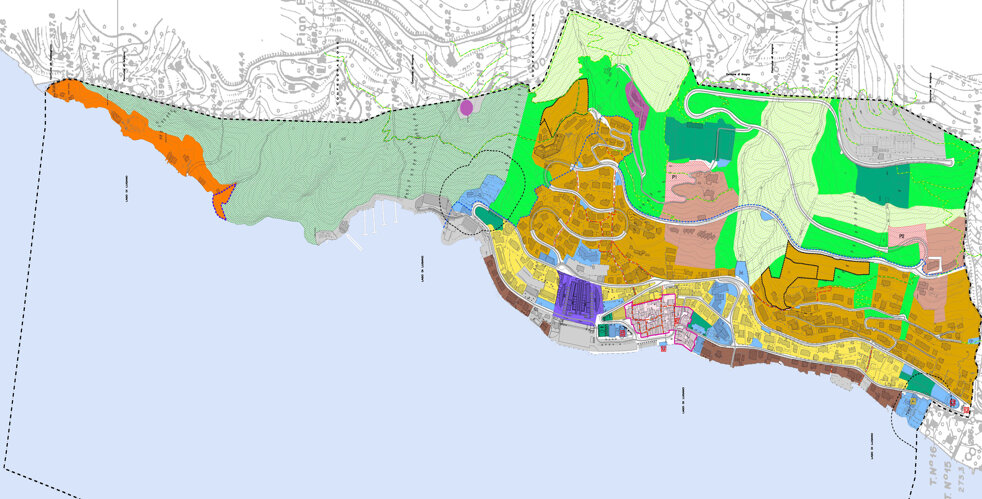This screenshot has width=982, height=499.
Task: Click the salmon zone labeled P2
Action: point(915,237)
